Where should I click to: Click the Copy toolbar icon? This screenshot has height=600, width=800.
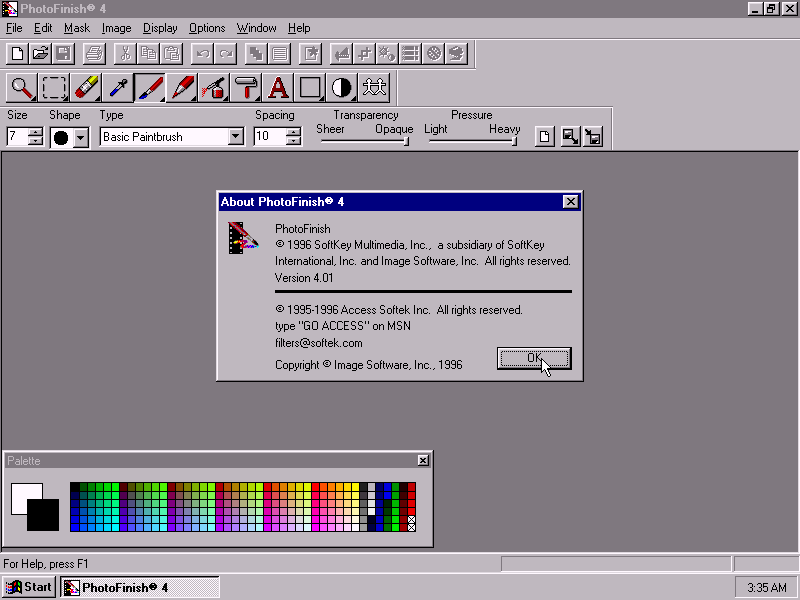point(148,54)
